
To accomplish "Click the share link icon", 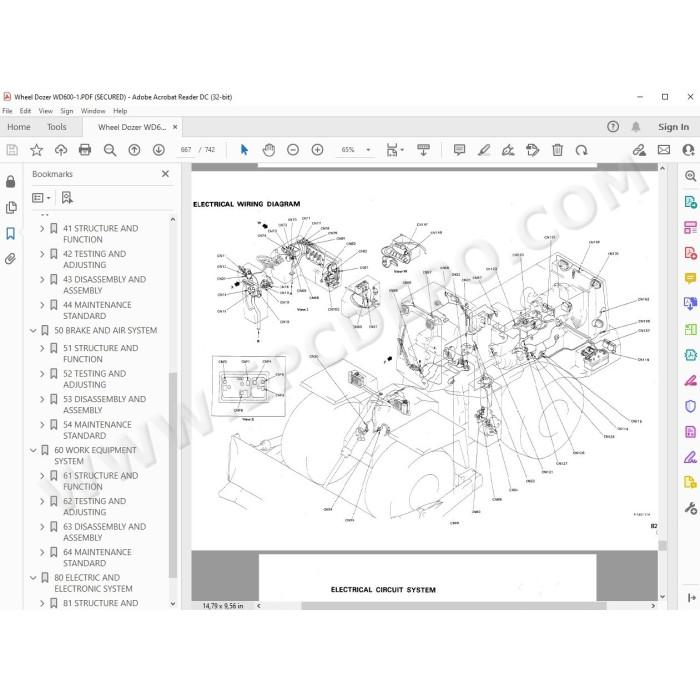I will point(639,150).
